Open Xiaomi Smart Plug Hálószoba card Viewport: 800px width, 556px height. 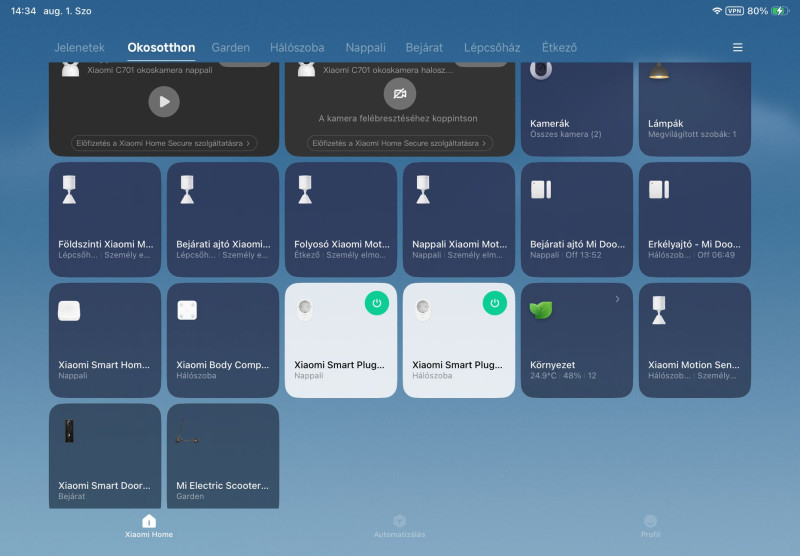coord(459,340)
